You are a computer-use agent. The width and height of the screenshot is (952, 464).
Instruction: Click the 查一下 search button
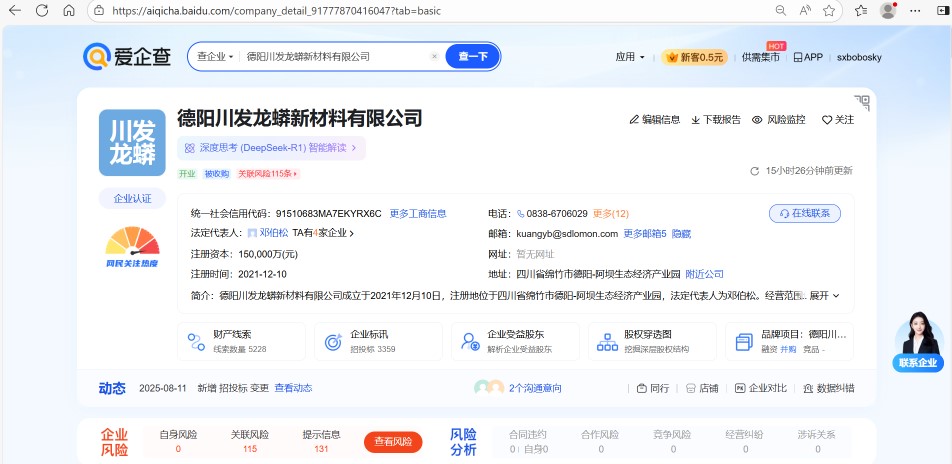point(473,56)
